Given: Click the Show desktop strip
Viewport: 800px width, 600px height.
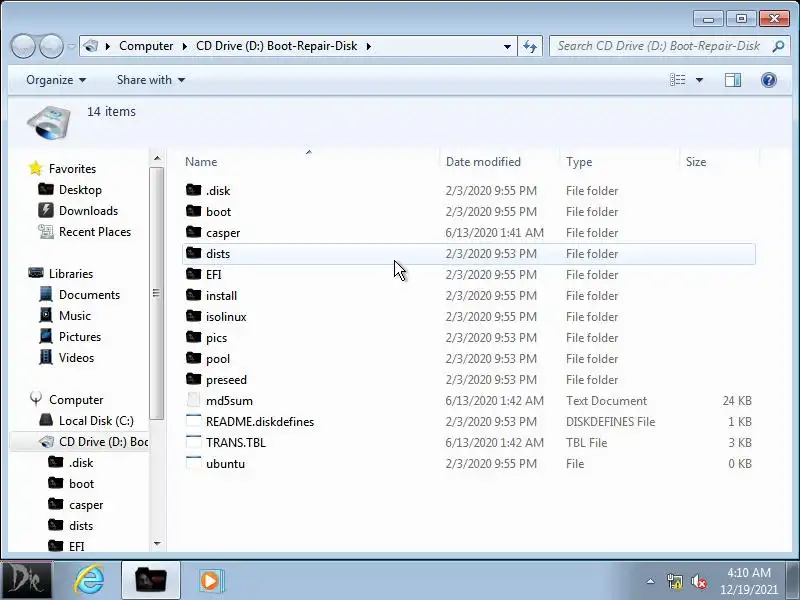Looking at the screenshot, I should [793, 581].
